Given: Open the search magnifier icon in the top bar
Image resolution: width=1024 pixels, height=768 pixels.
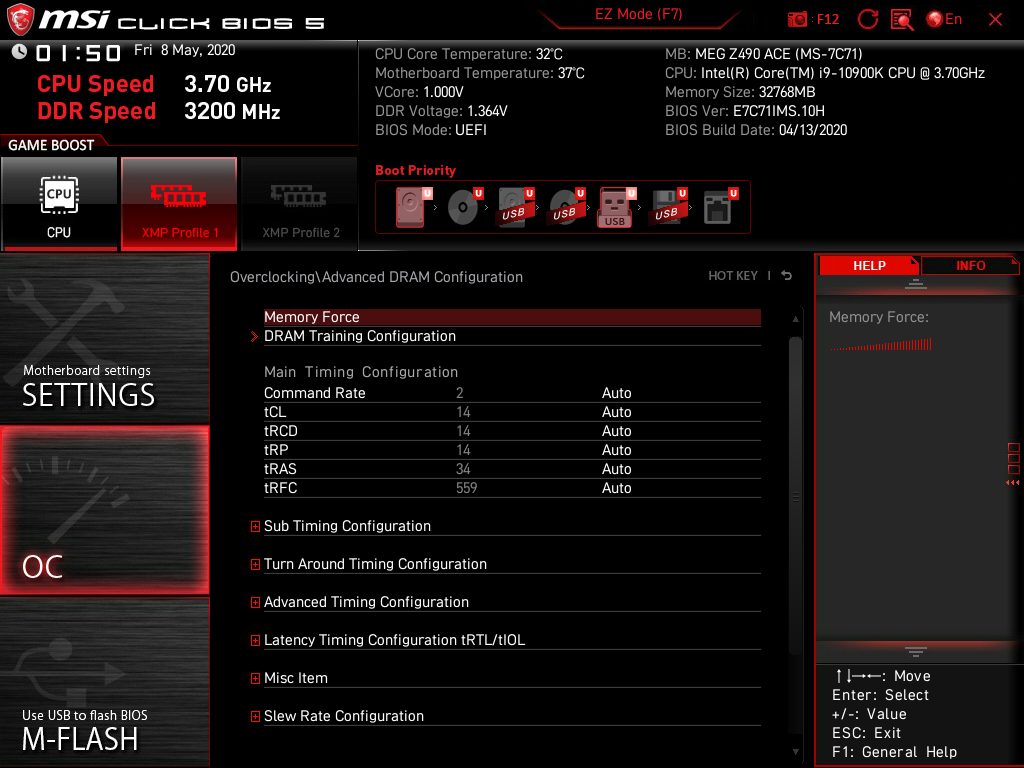Looking at the screenshot, I should coord(902,20).
